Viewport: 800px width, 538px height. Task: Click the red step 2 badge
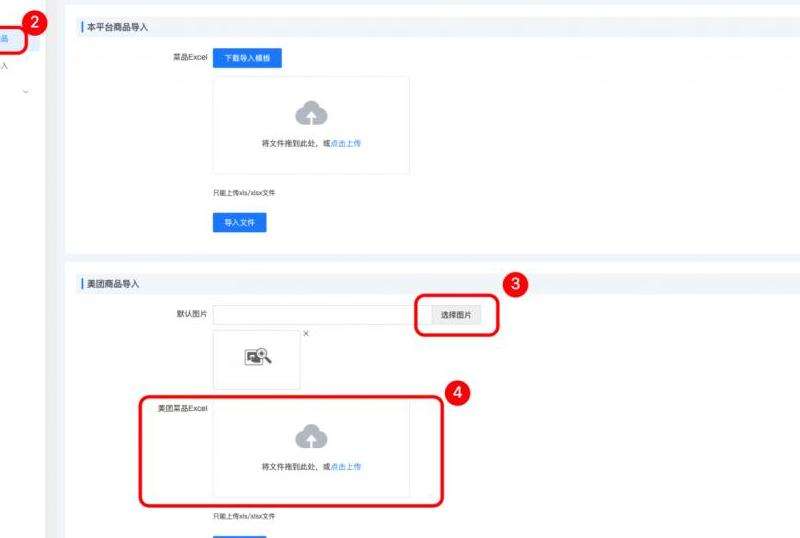34,20
